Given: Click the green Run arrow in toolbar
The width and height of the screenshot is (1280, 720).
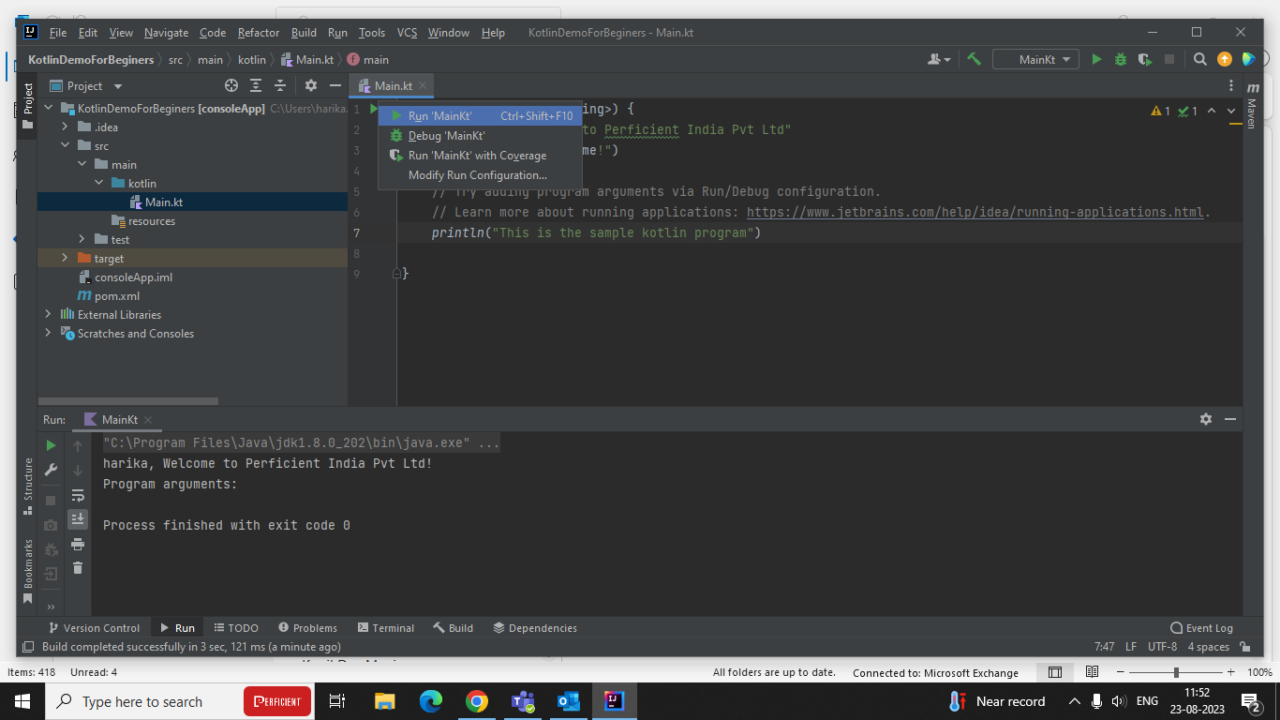Looking at the screenshot, I should pyautogui.click(x=1096, y=59).
